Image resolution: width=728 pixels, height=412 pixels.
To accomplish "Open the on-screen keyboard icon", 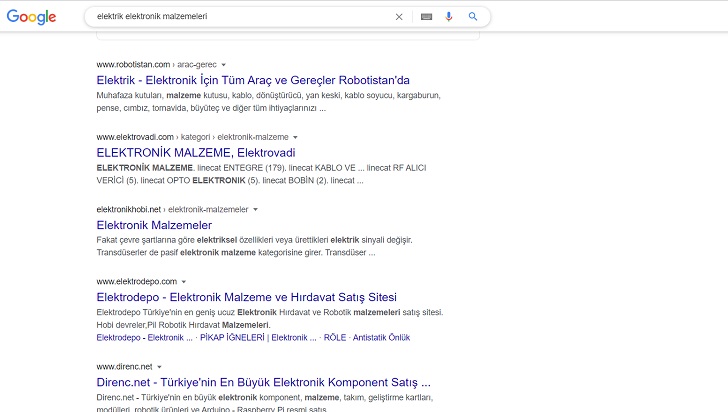I will 426,17.
